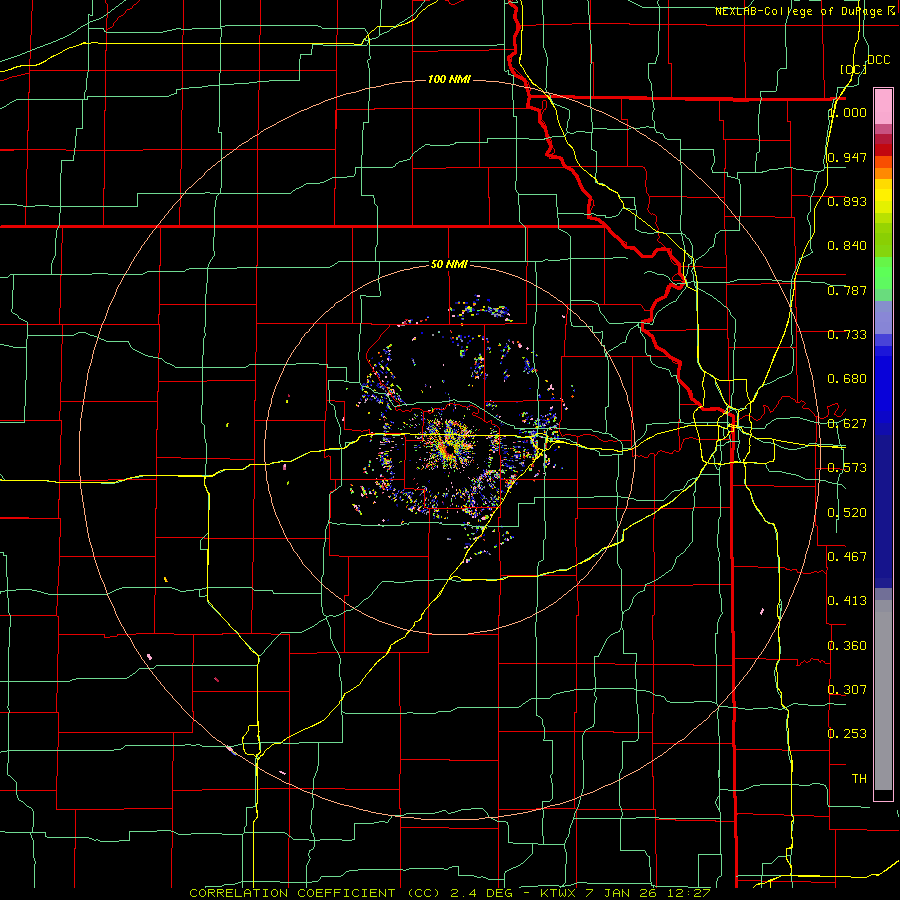
Task: Click the 0.680 scale value
Action: (847, 379)
